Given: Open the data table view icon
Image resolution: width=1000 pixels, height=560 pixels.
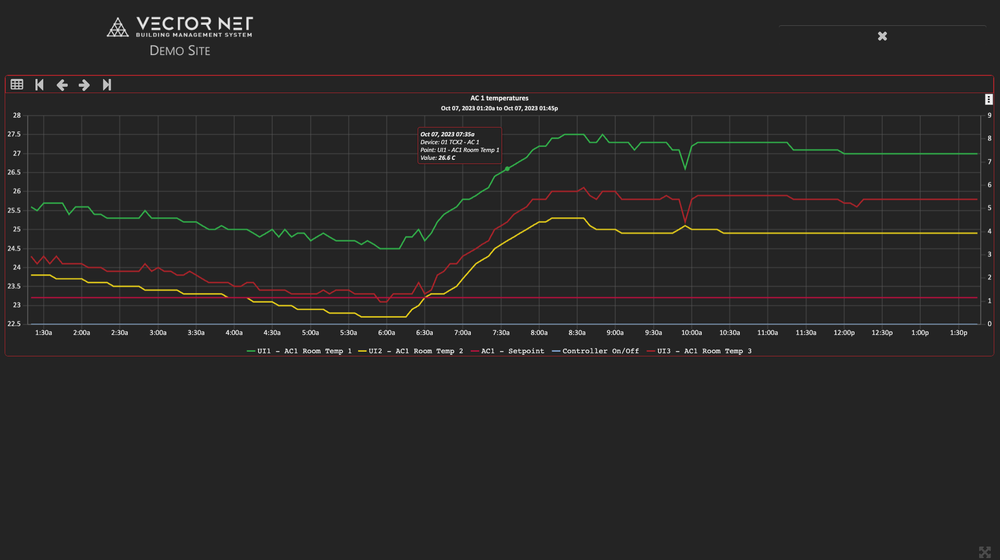Looking at the screenshot, I should click(x=17, y=85).
